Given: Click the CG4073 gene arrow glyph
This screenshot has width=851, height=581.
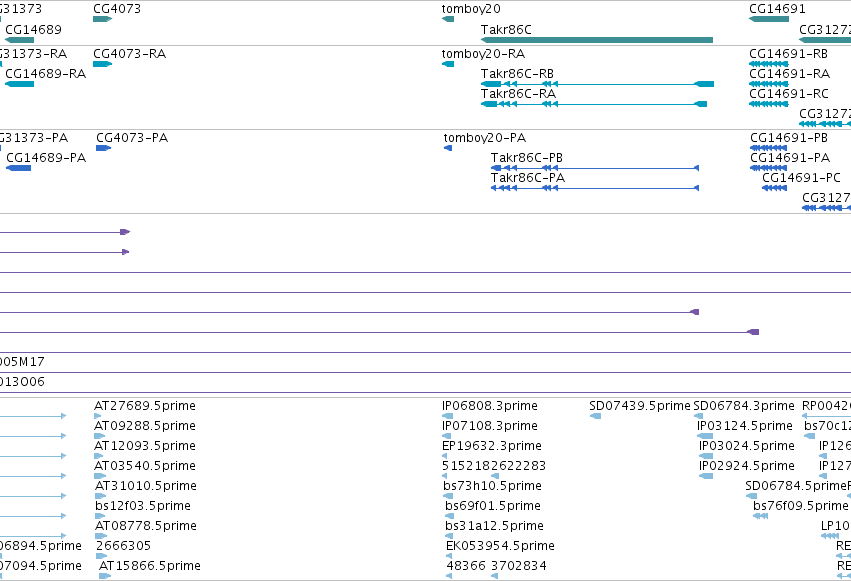Looking at the screenshot, I should pos(103,19).
